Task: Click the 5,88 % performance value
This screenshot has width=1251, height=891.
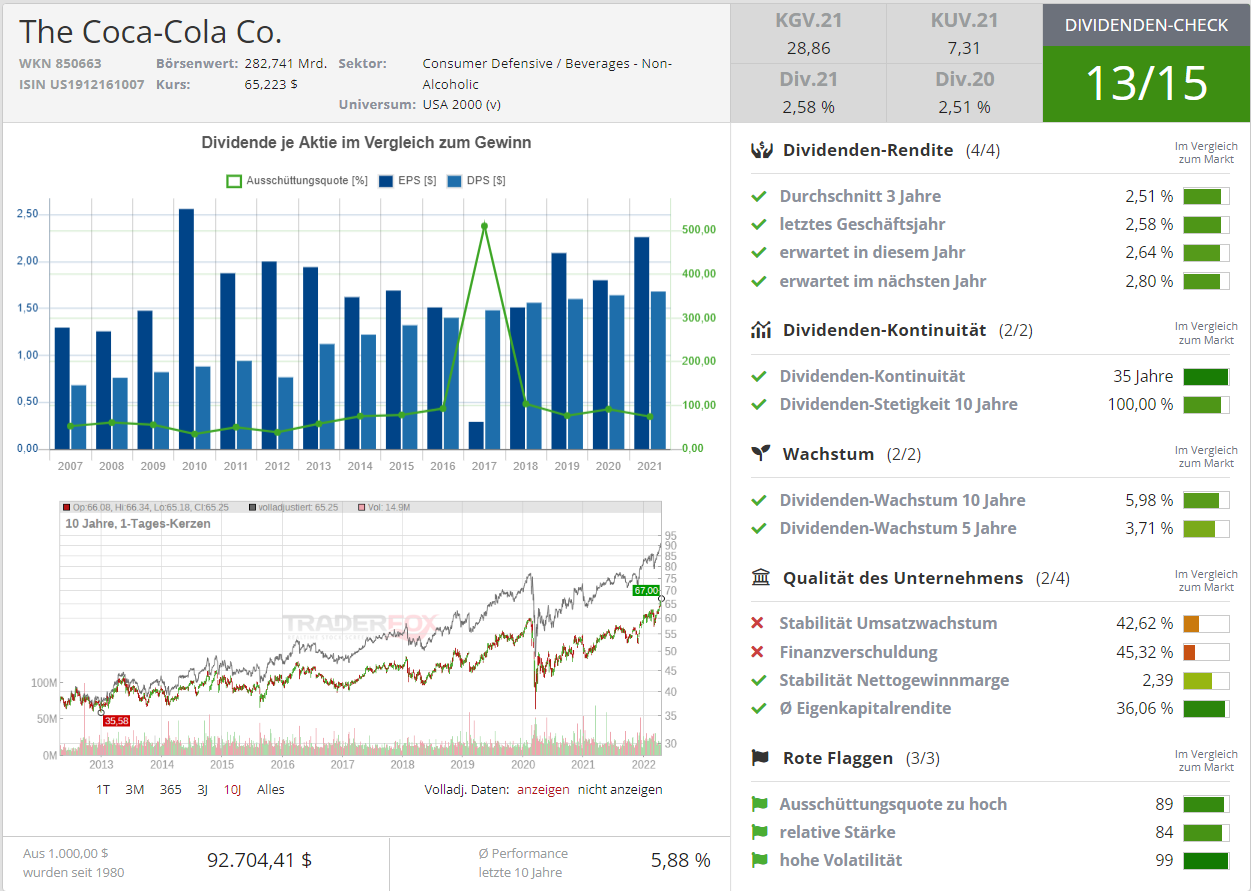Action: [681, 860]
